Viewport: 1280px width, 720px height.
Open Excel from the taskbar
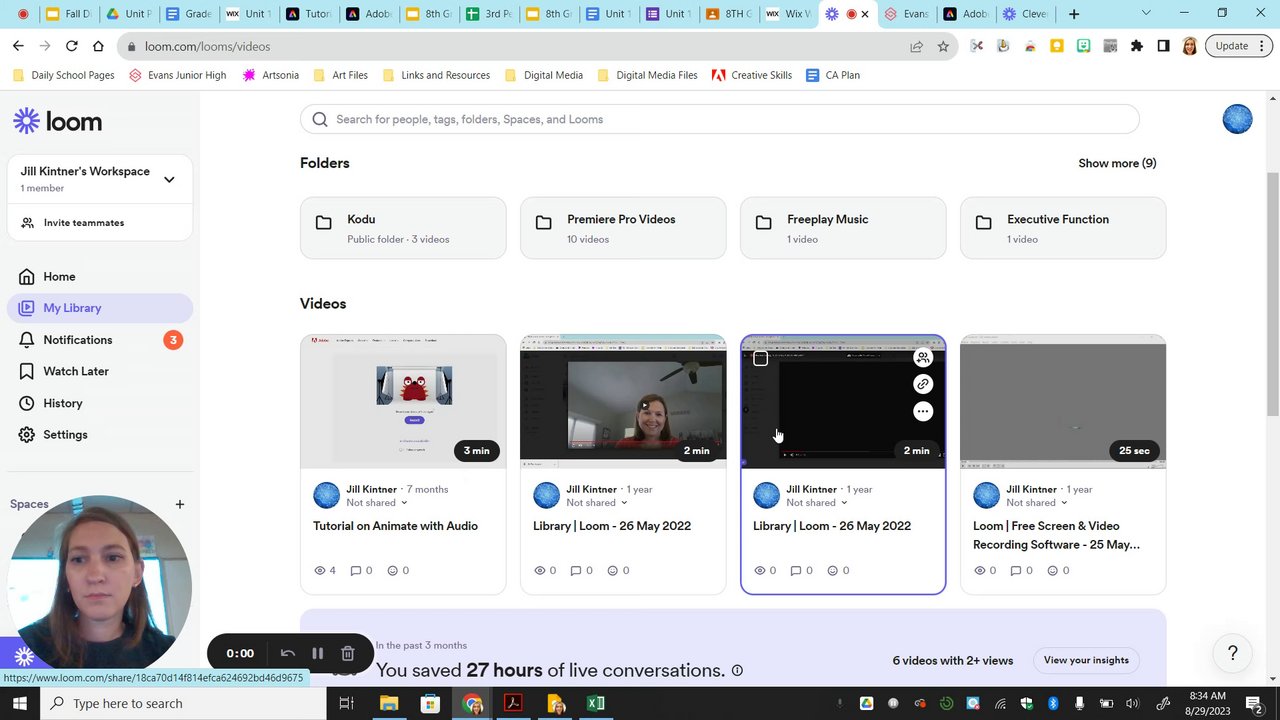click(596, 704)
